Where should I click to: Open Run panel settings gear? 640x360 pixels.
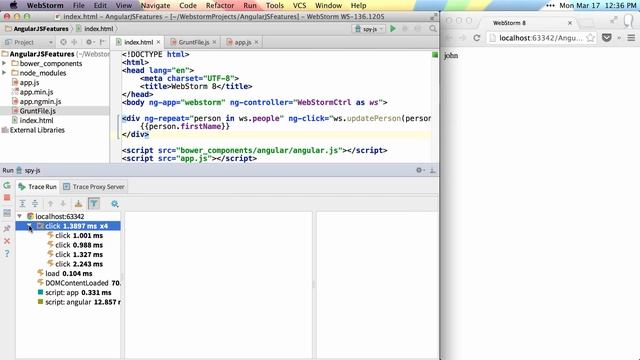pyautogui.click(x=420, y=170)
